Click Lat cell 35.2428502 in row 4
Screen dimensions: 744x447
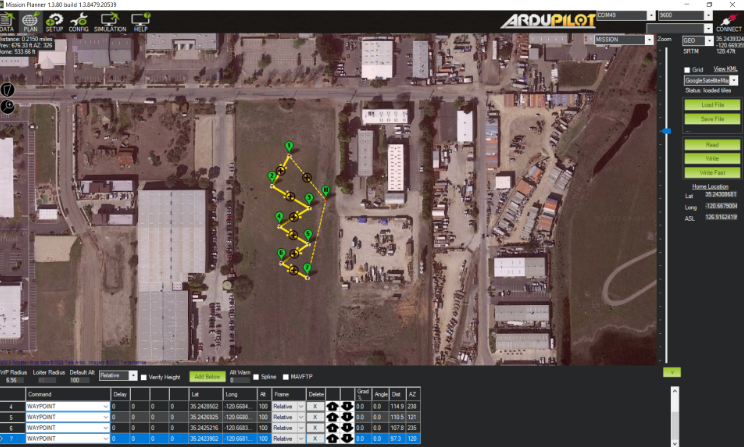click(206, 406)
